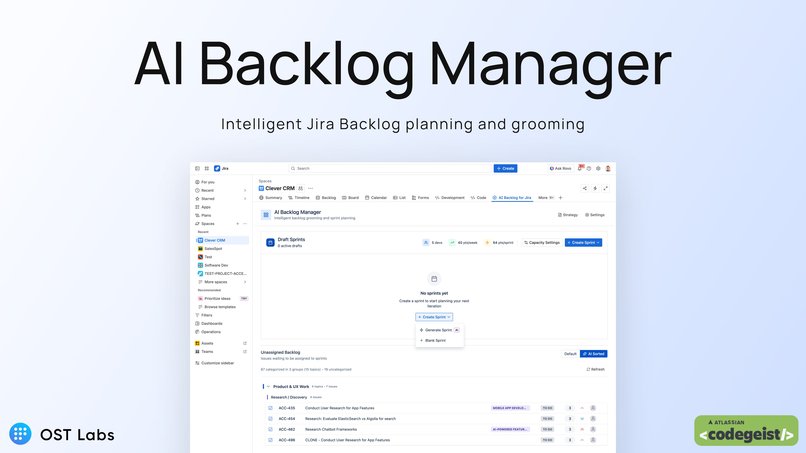Image resolution: width=806 pixels, height=453 pixels.
Task: Click the fullscreen expand icon
Action: [606, 188]
